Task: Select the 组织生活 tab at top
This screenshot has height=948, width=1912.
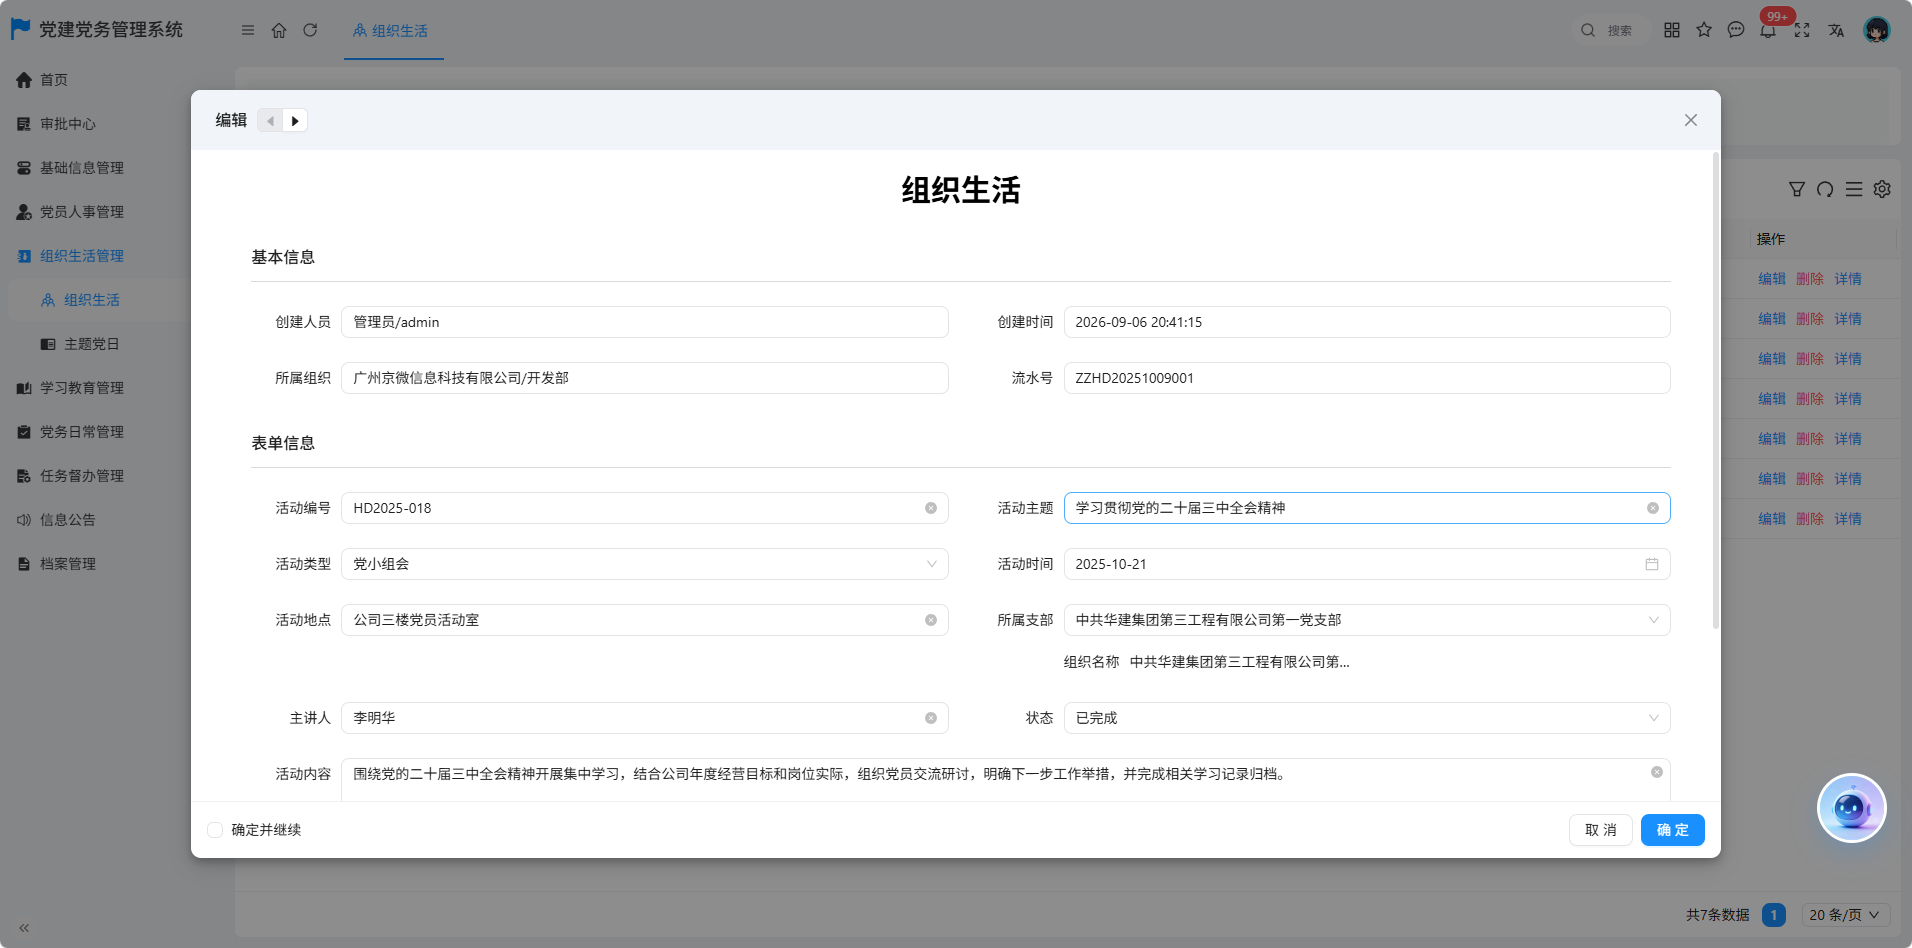Action: tap(393, 31)
